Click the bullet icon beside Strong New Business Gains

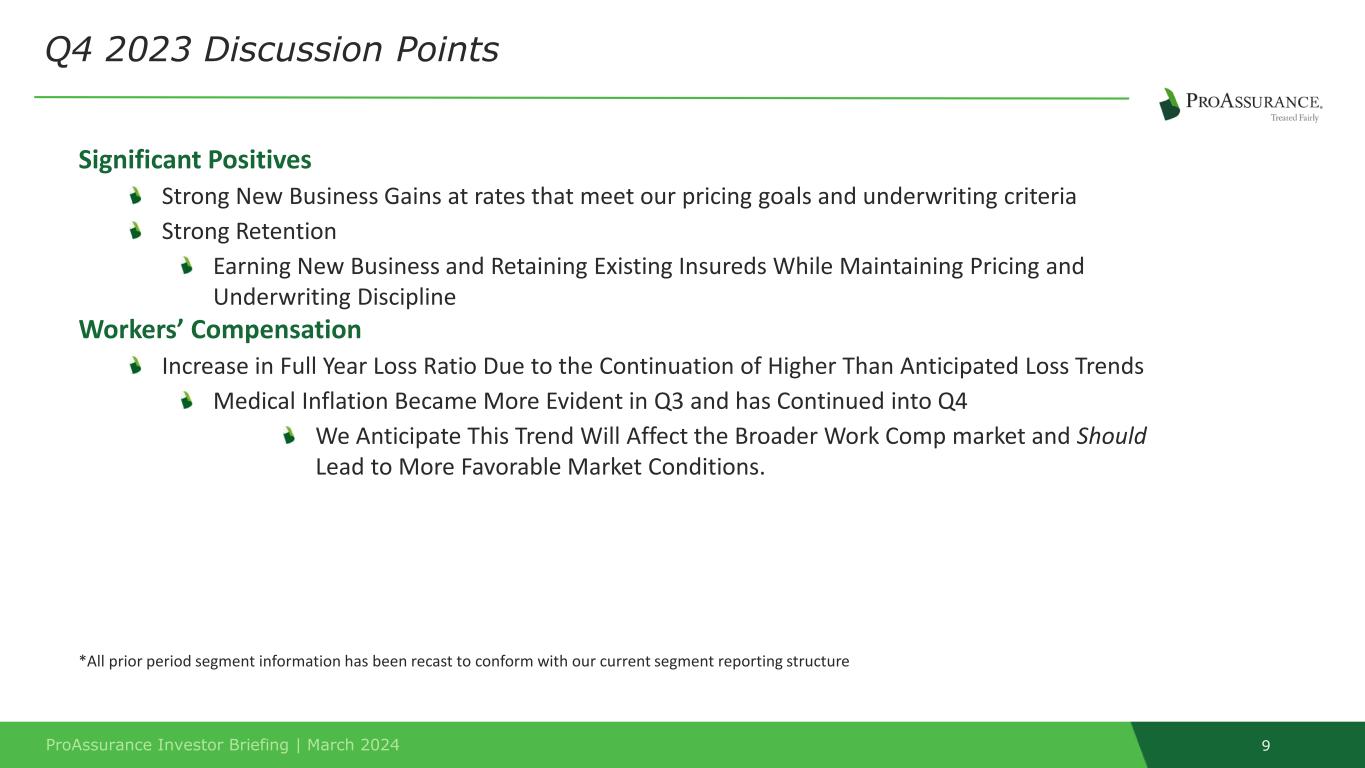click(136, 196)
